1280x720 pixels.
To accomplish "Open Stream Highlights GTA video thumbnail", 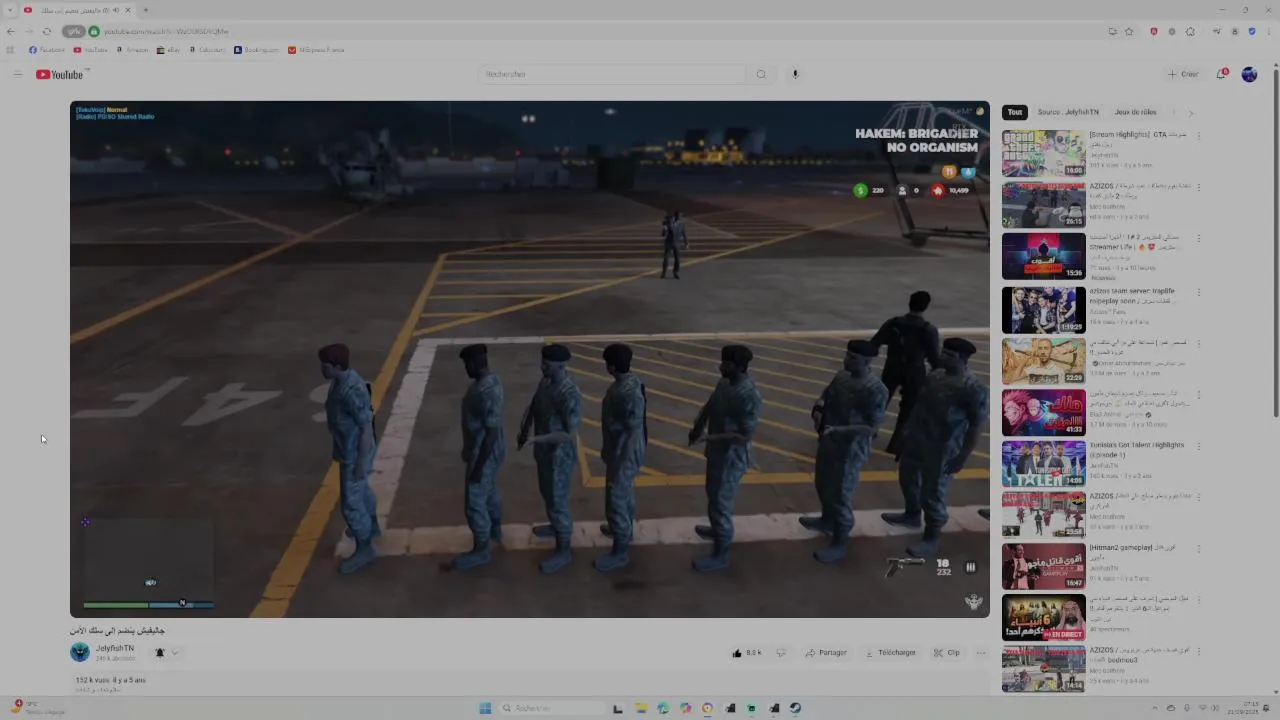I will (1043, 153).
